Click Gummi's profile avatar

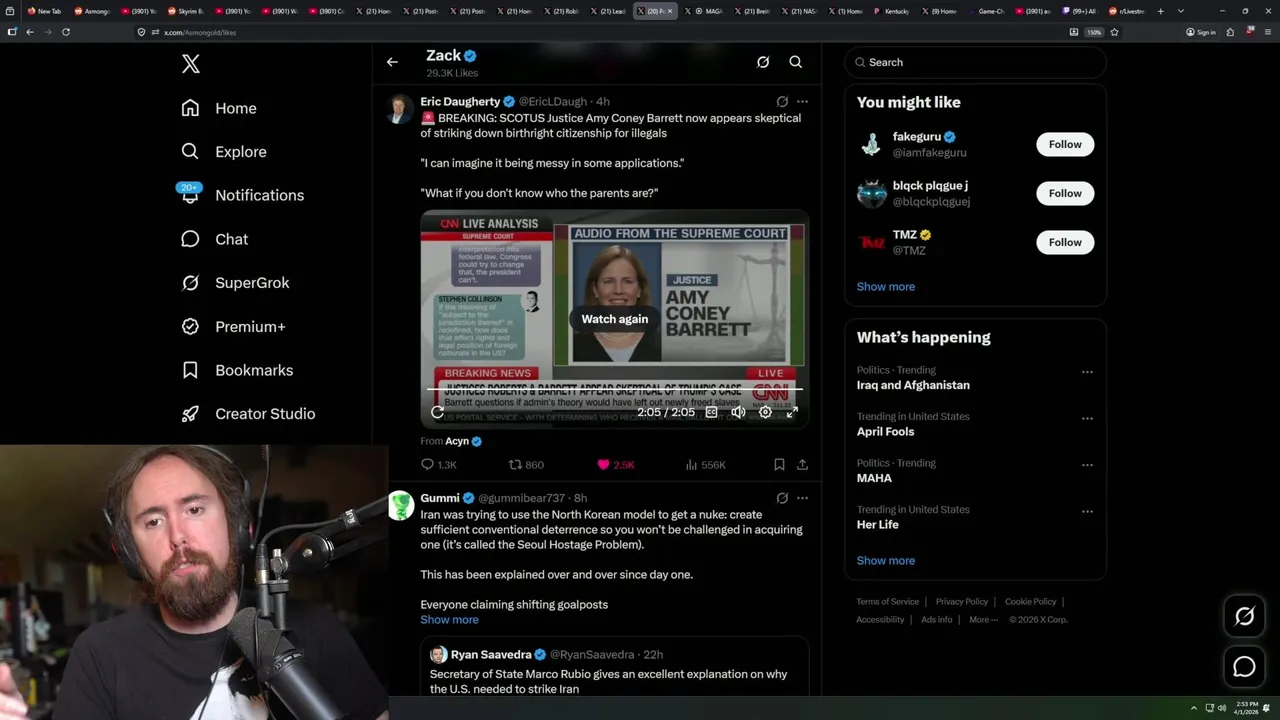(x=400, y=506)
